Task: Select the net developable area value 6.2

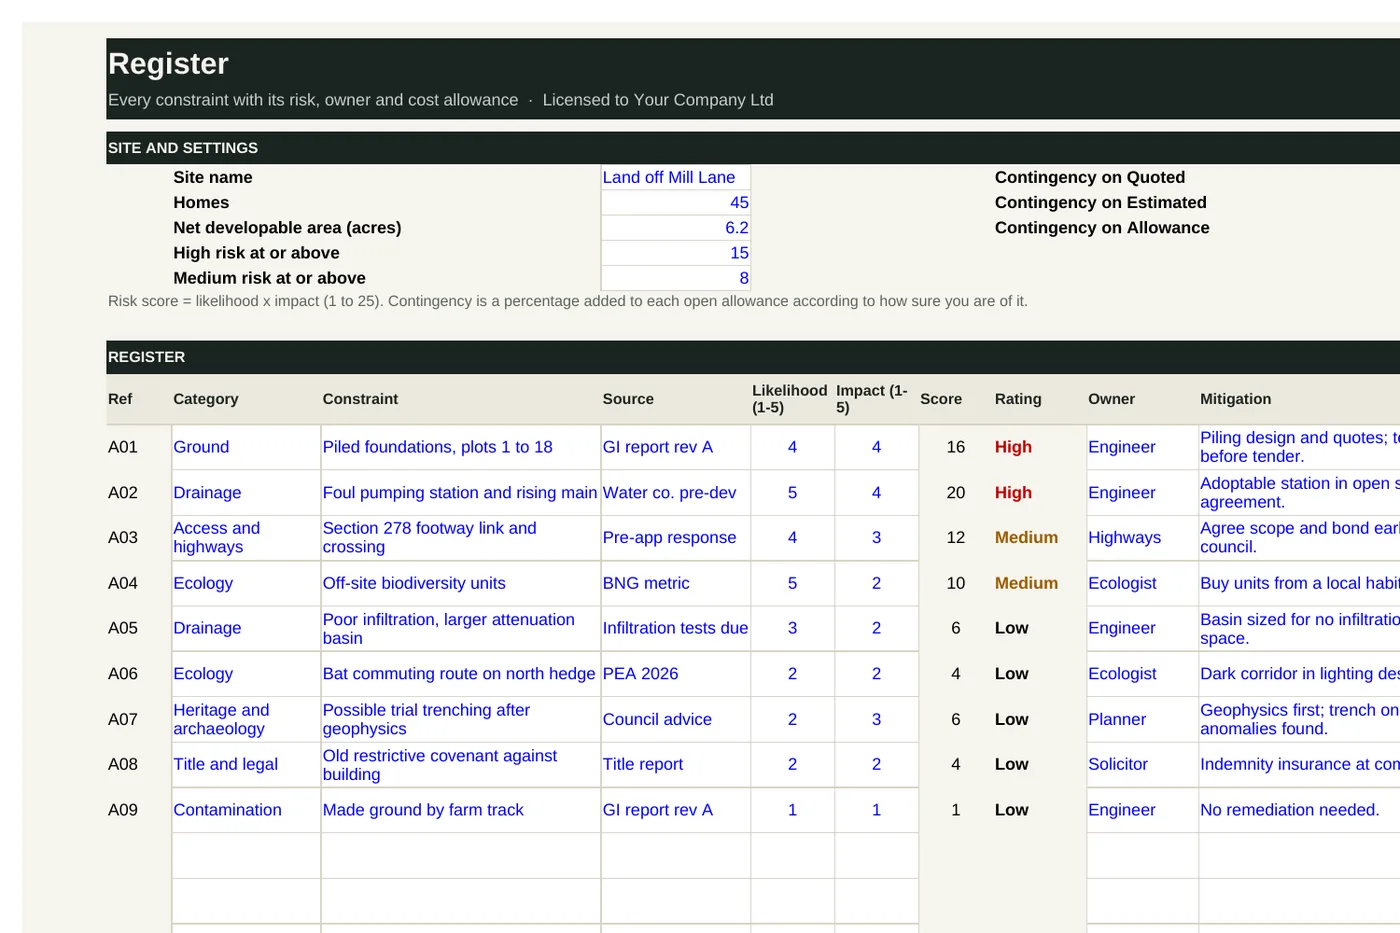Action: (x=676, y=228)
